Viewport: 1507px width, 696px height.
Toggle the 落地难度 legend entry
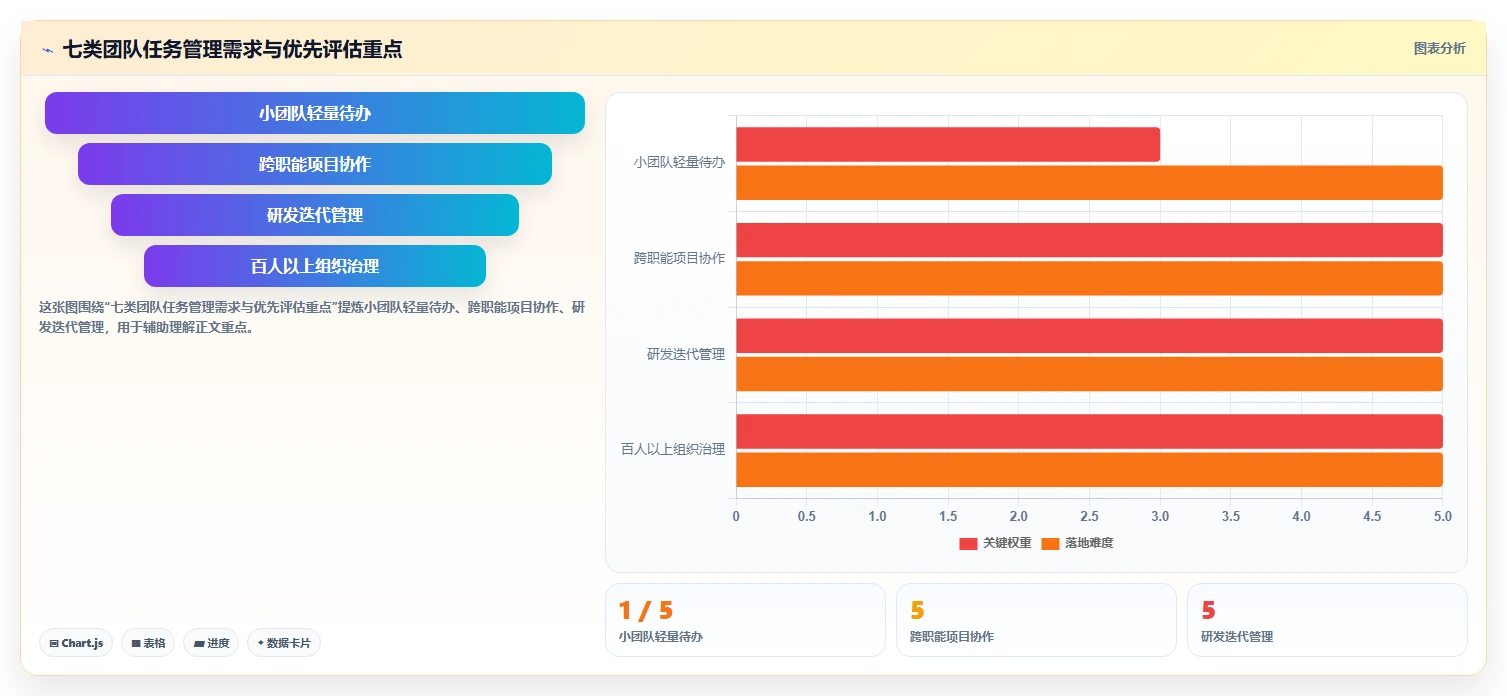click(x=1077, y=543)
